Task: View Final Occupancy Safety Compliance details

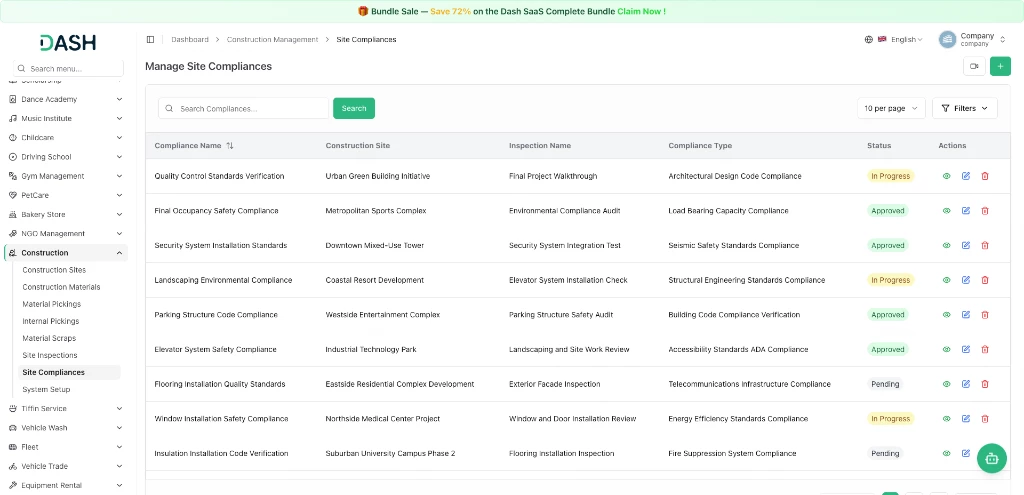Action: click(x=946, y=211)
